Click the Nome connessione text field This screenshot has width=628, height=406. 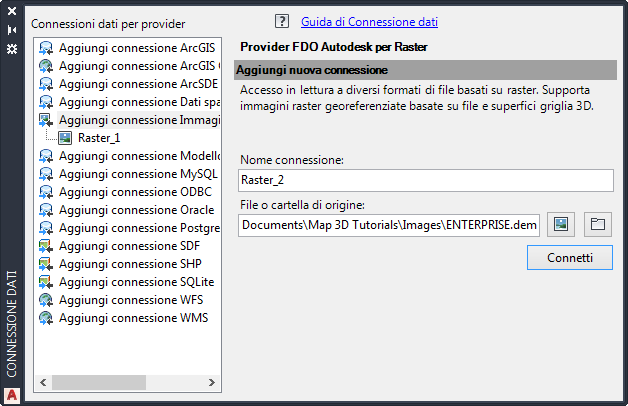click(x=426, y=180)
